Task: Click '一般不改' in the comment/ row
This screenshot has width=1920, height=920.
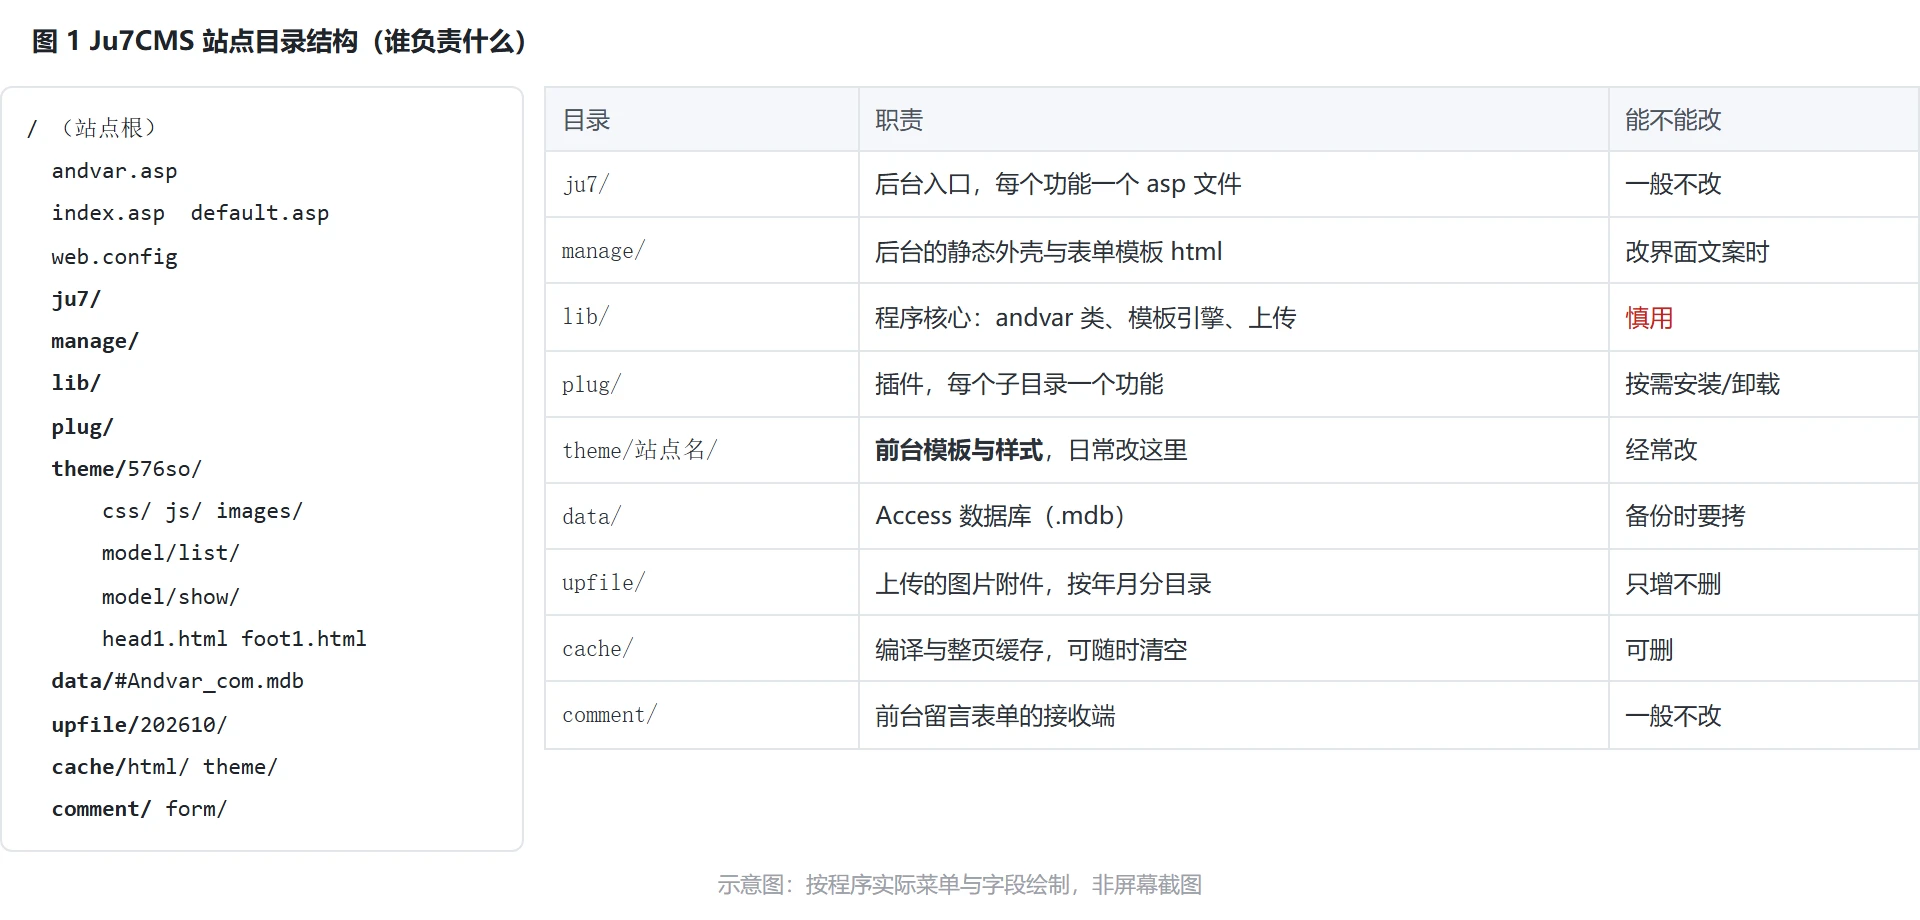Action: point(1764,715)
